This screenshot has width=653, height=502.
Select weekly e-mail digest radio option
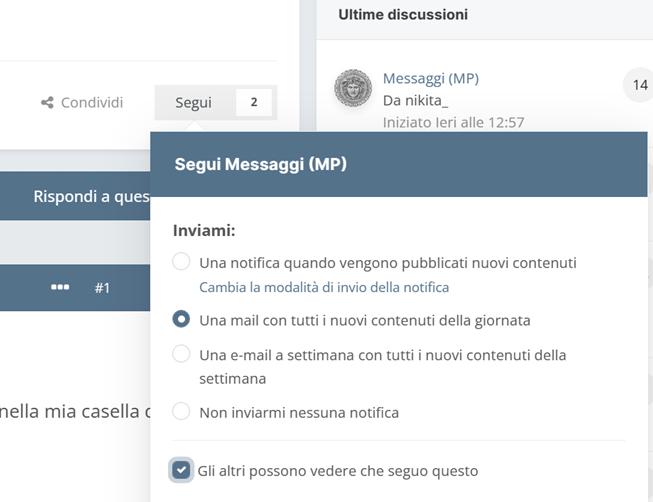point(181,354)
